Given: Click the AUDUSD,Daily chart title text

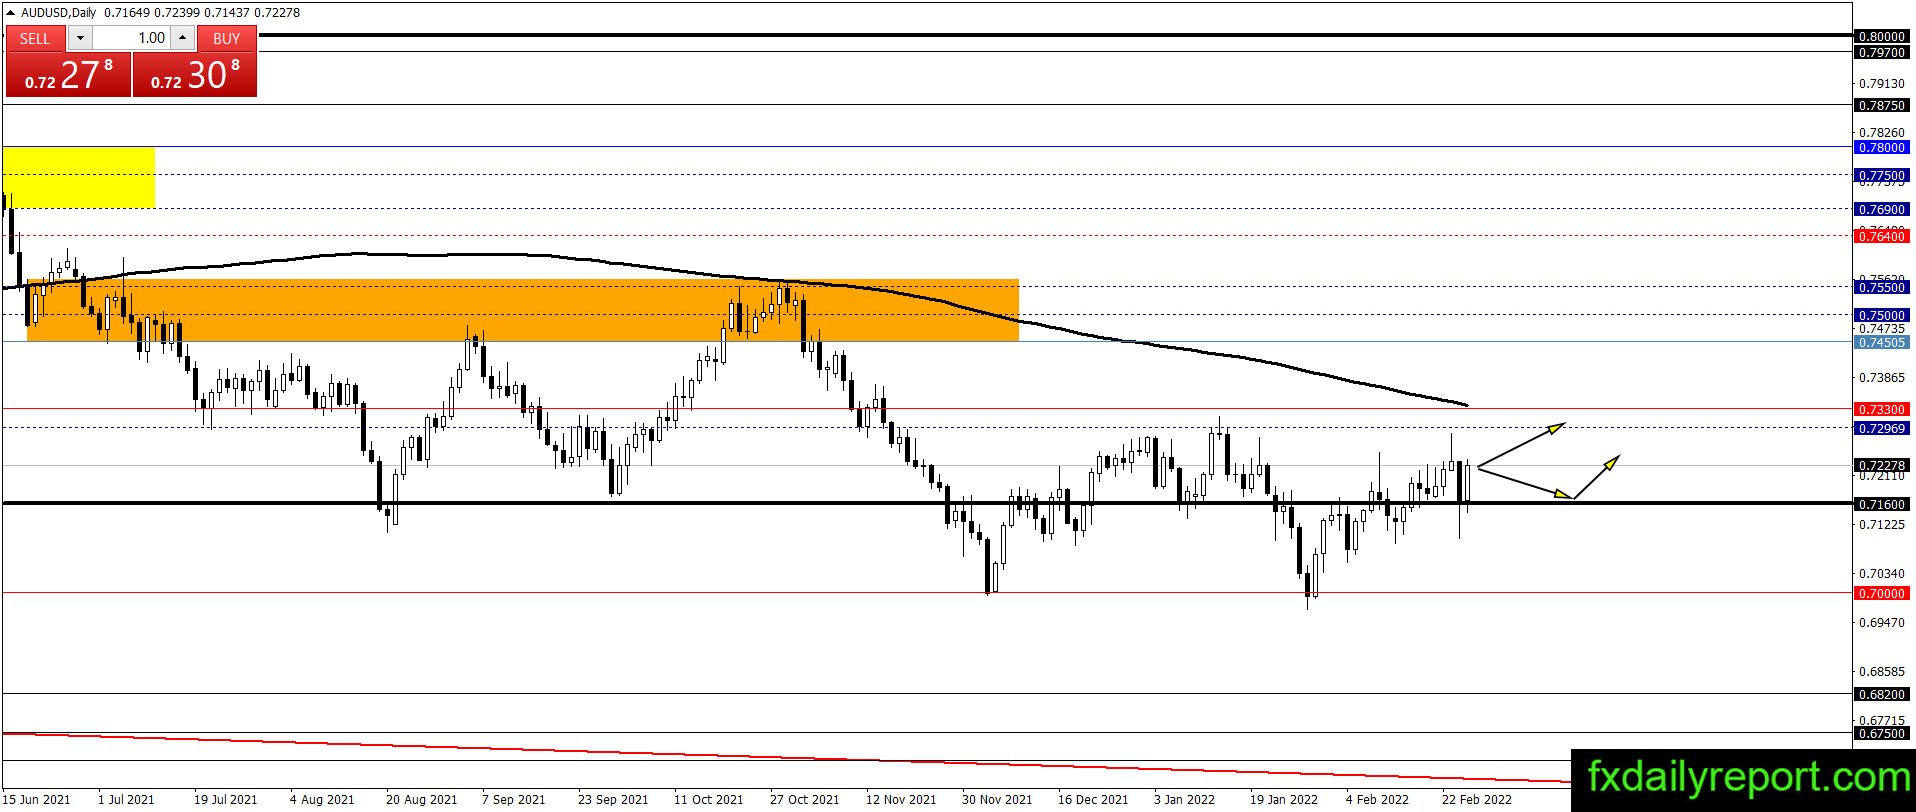Looking at the screenshot, I should coord(58,13).
